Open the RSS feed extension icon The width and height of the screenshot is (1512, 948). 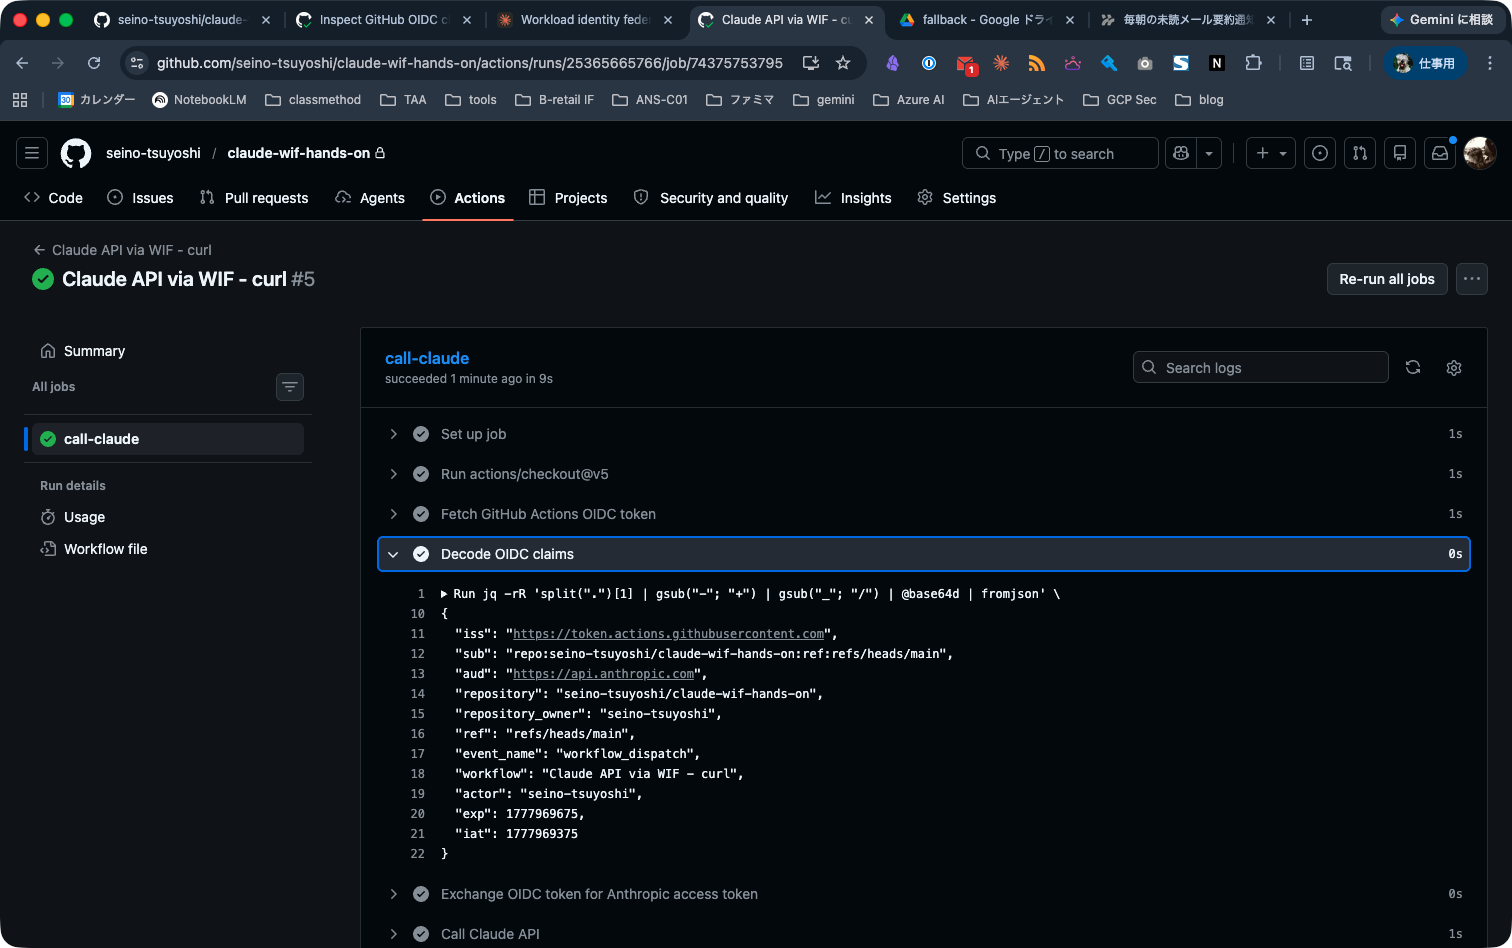1037,63
